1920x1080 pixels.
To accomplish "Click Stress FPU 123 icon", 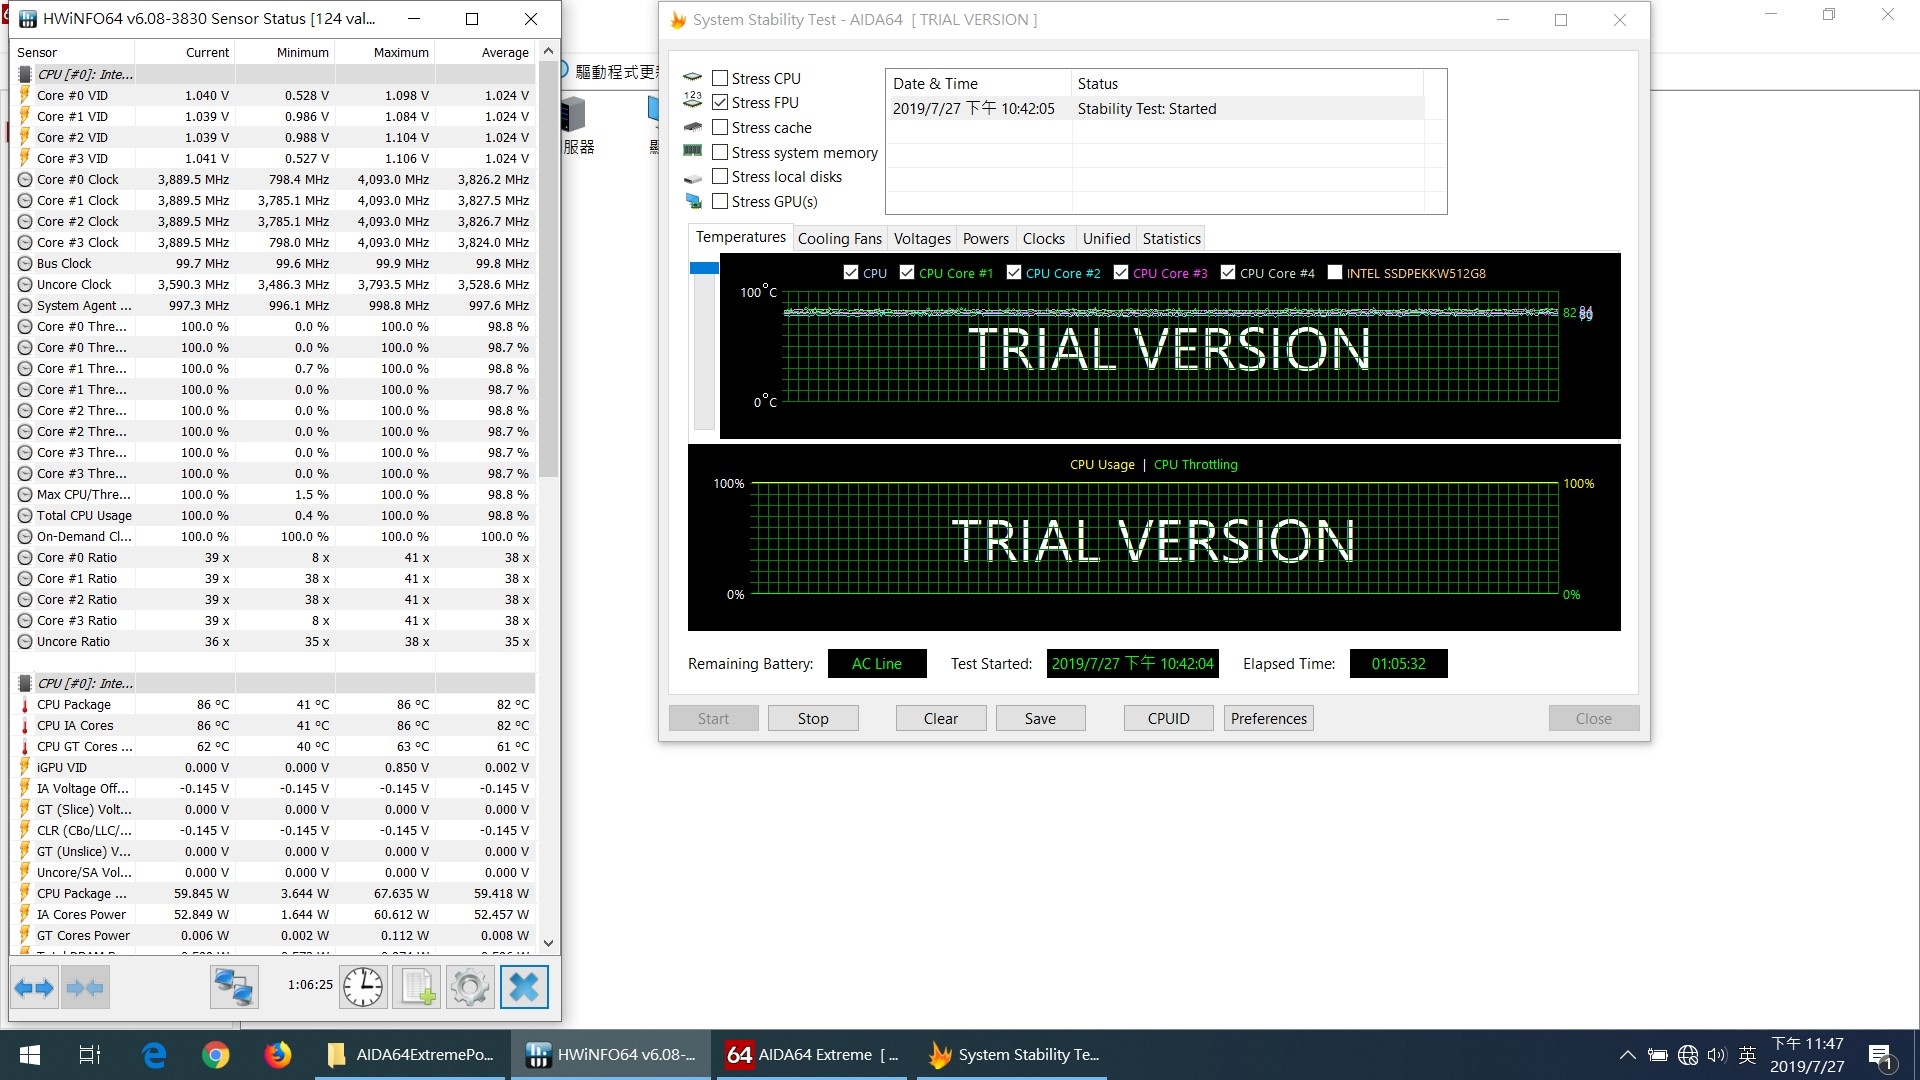I will click(692, 100).
